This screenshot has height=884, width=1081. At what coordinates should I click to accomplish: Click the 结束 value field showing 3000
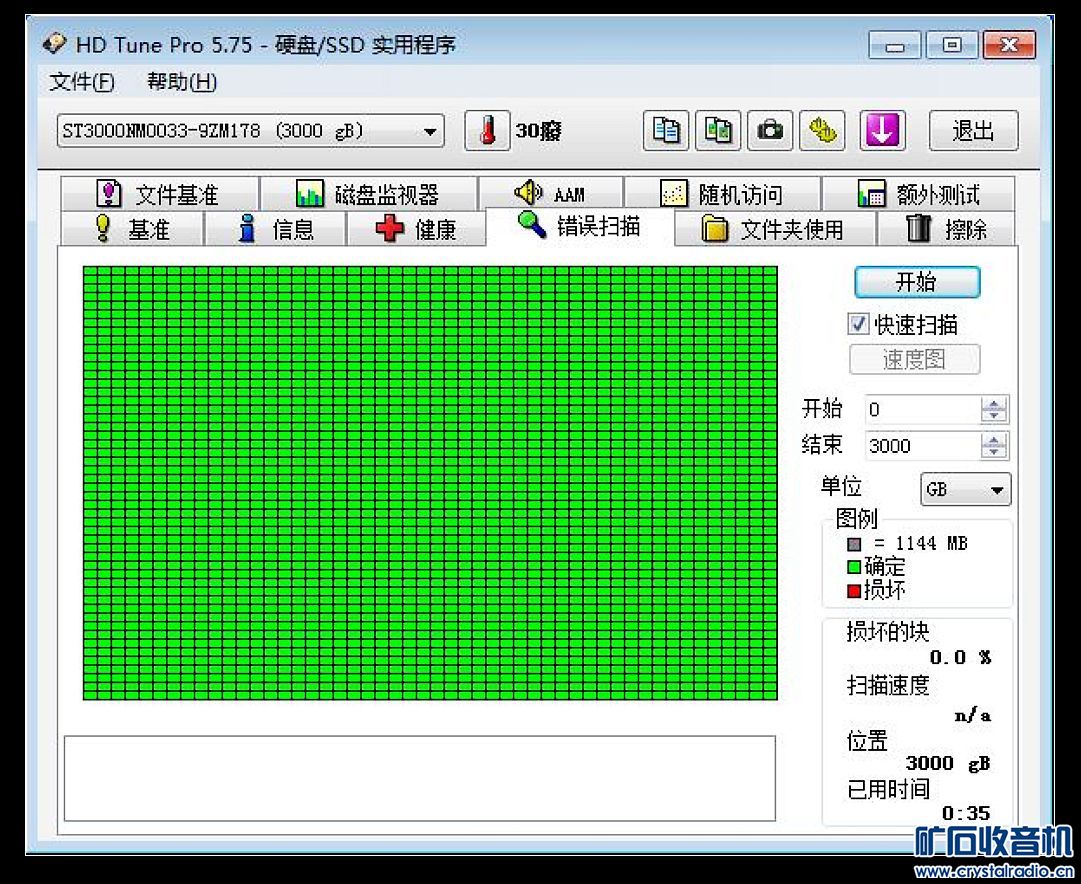[922, 446]
